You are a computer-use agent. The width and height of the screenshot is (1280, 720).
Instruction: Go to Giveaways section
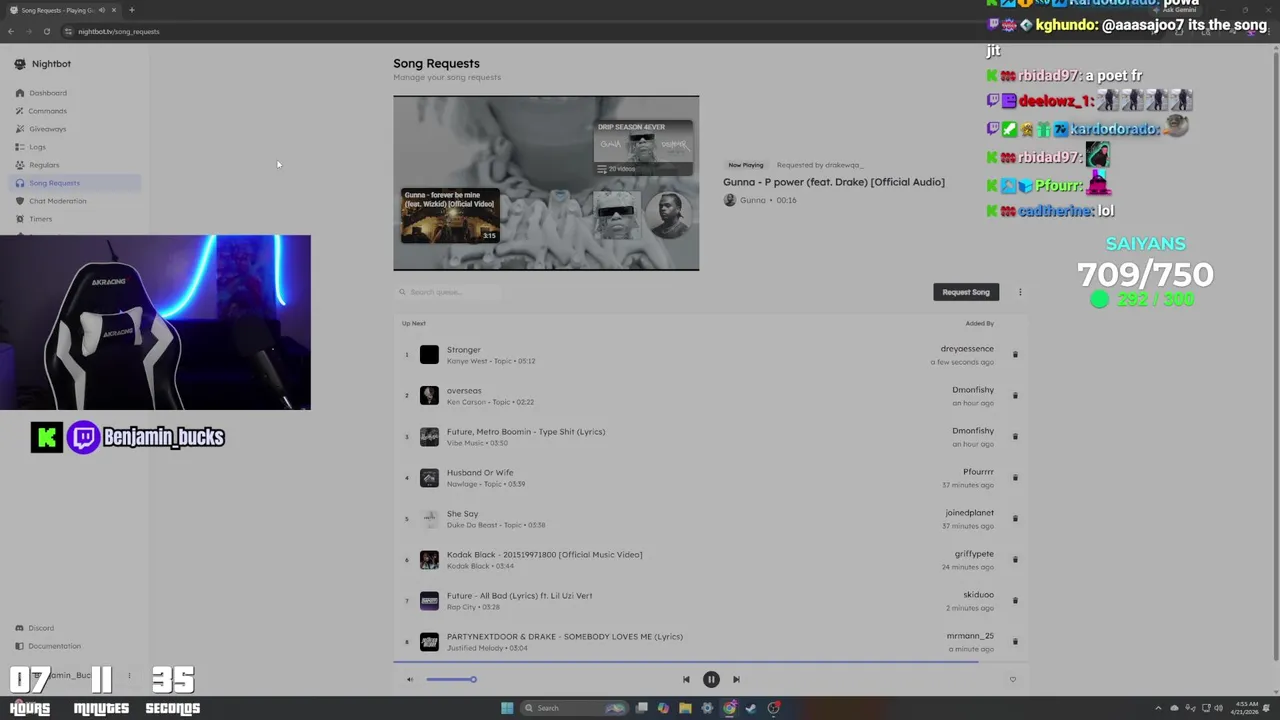click(48, 129)
